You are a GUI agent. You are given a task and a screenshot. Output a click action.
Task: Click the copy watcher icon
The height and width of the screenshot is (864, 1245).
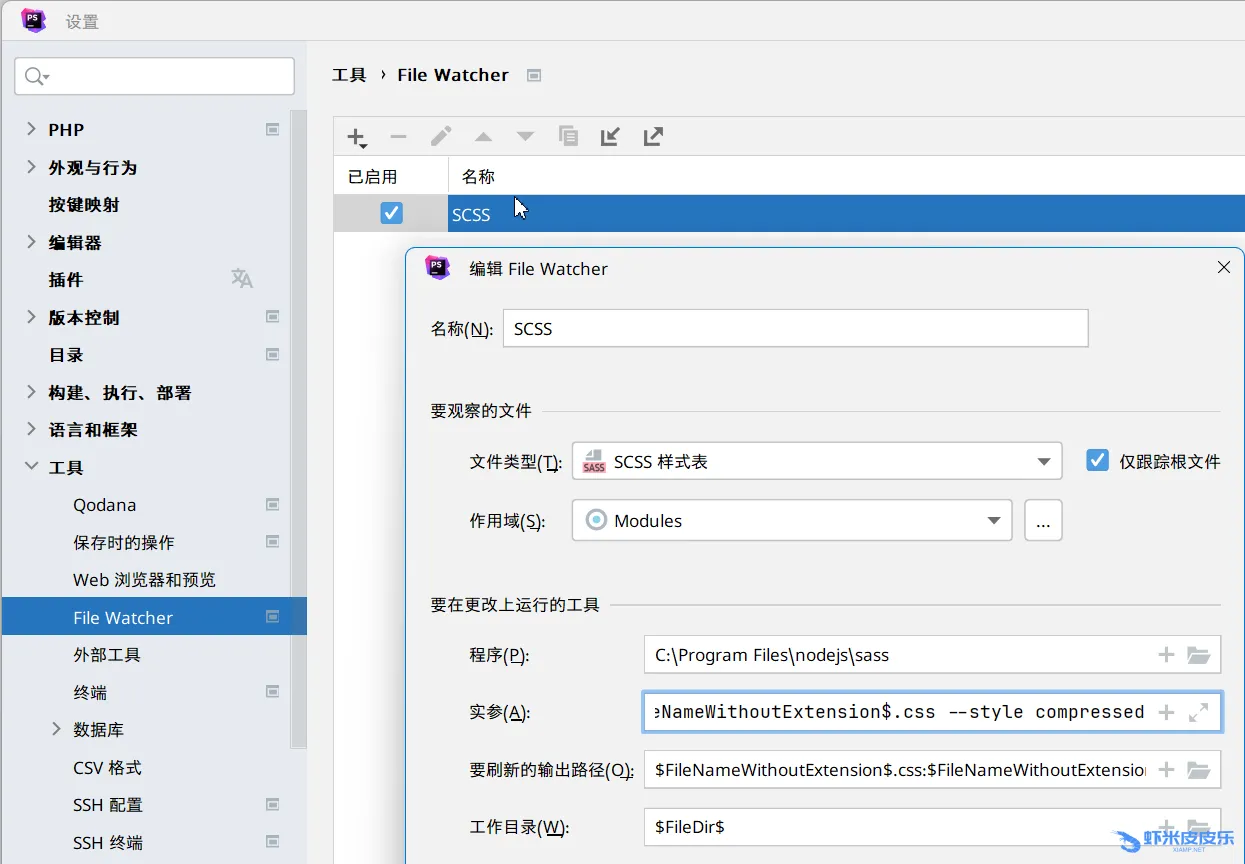[568, 137]
